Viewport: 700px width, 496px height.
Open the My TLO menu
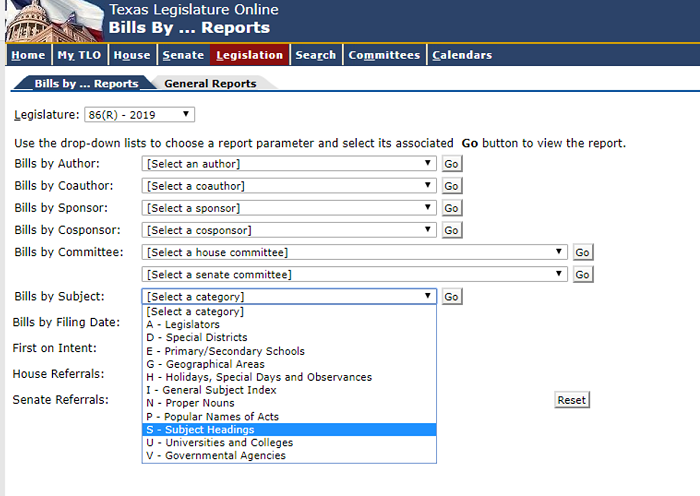tap(79, 55)
